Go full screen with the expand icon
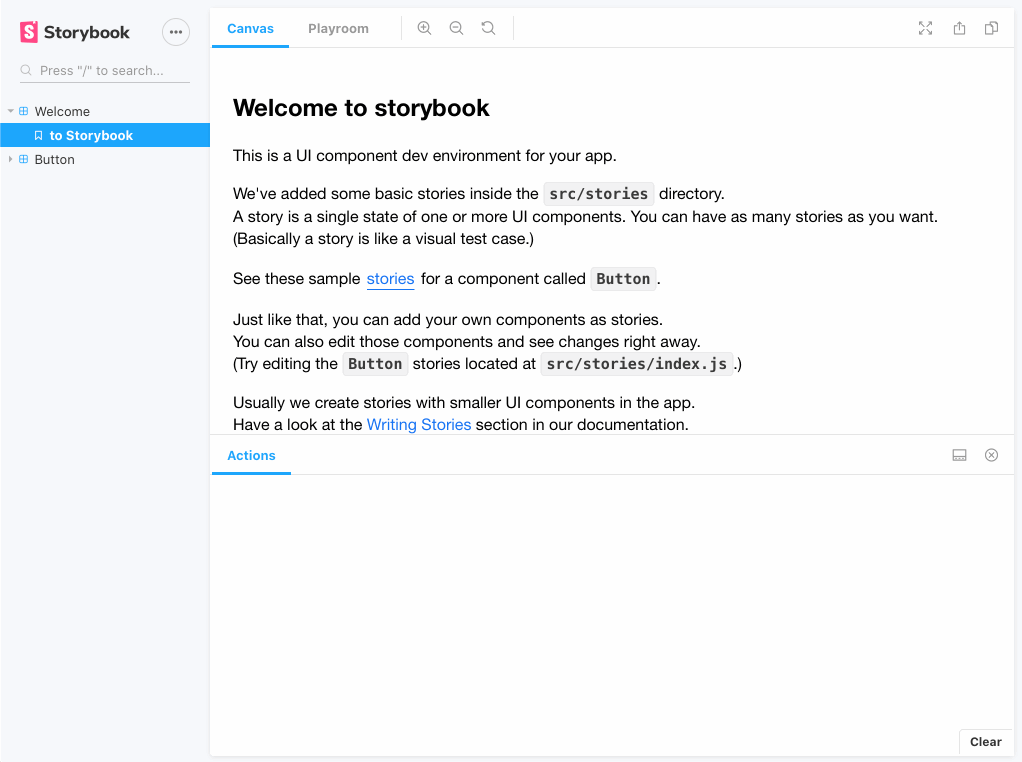Viewport: 1022px width, 762px height. click(x=926, y=28)
